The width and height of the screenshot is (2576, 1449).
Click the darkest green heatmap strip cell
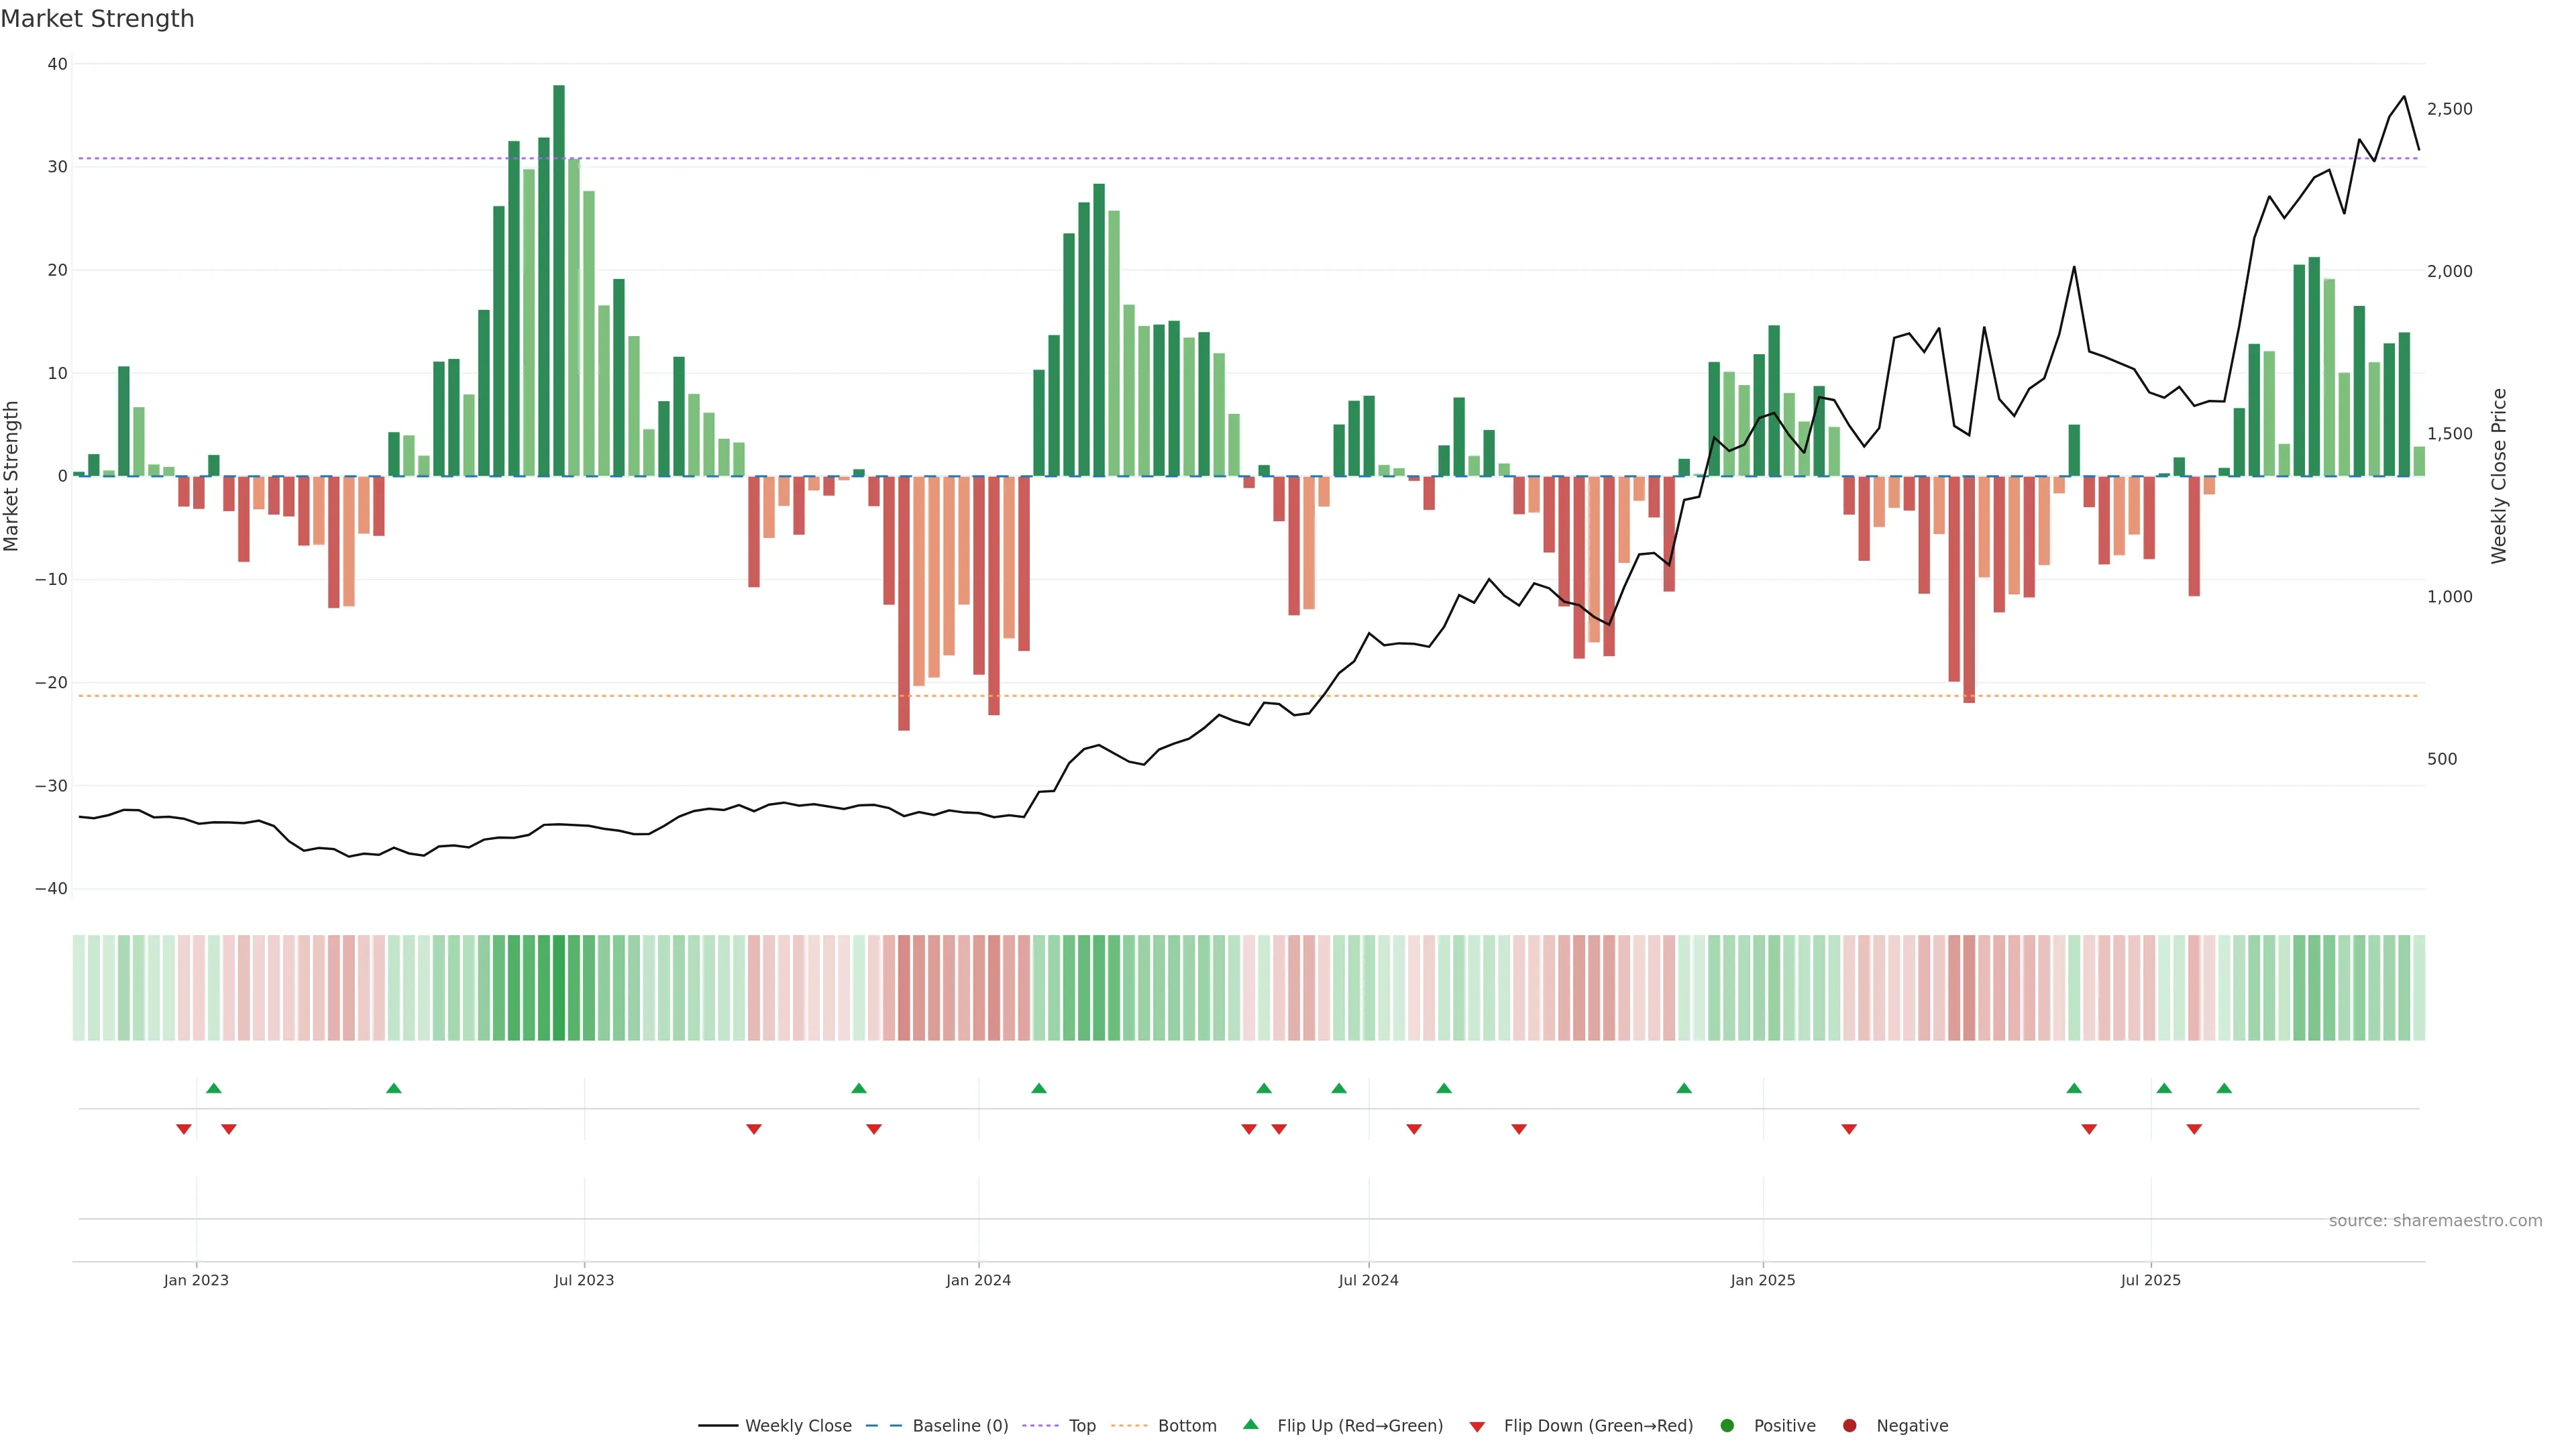(559, 988)
